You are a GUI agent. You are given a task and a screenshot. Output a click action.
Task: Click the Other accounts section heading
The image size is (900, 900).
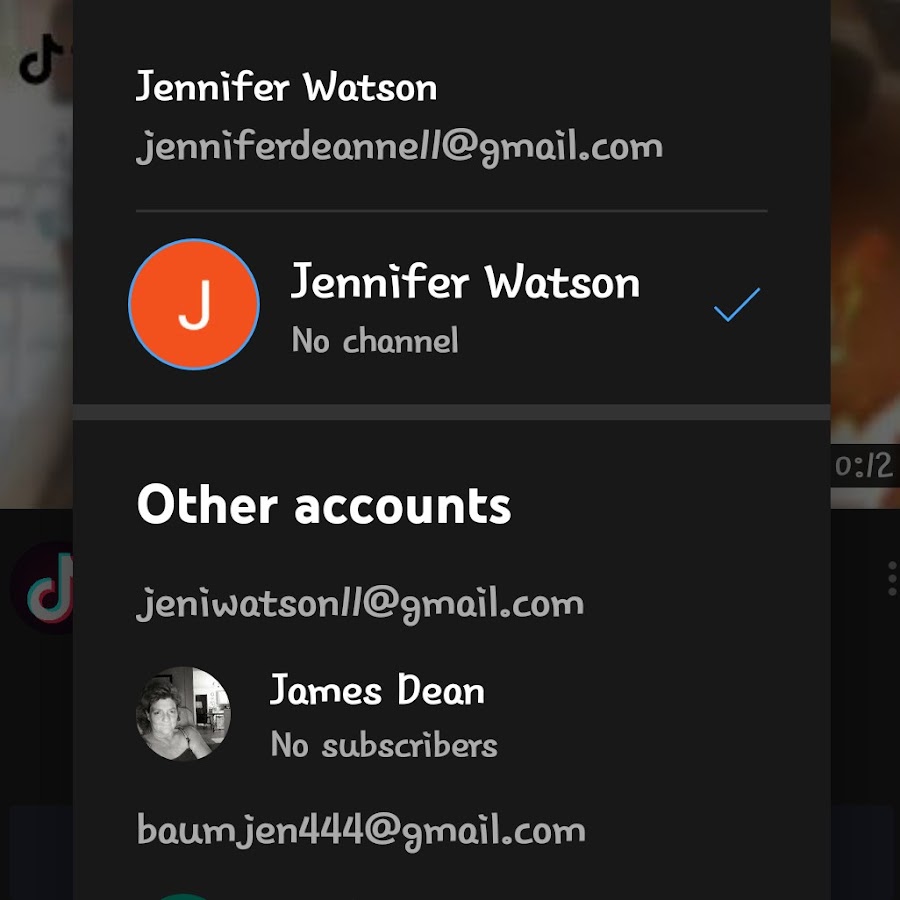[x=324, y=505]
